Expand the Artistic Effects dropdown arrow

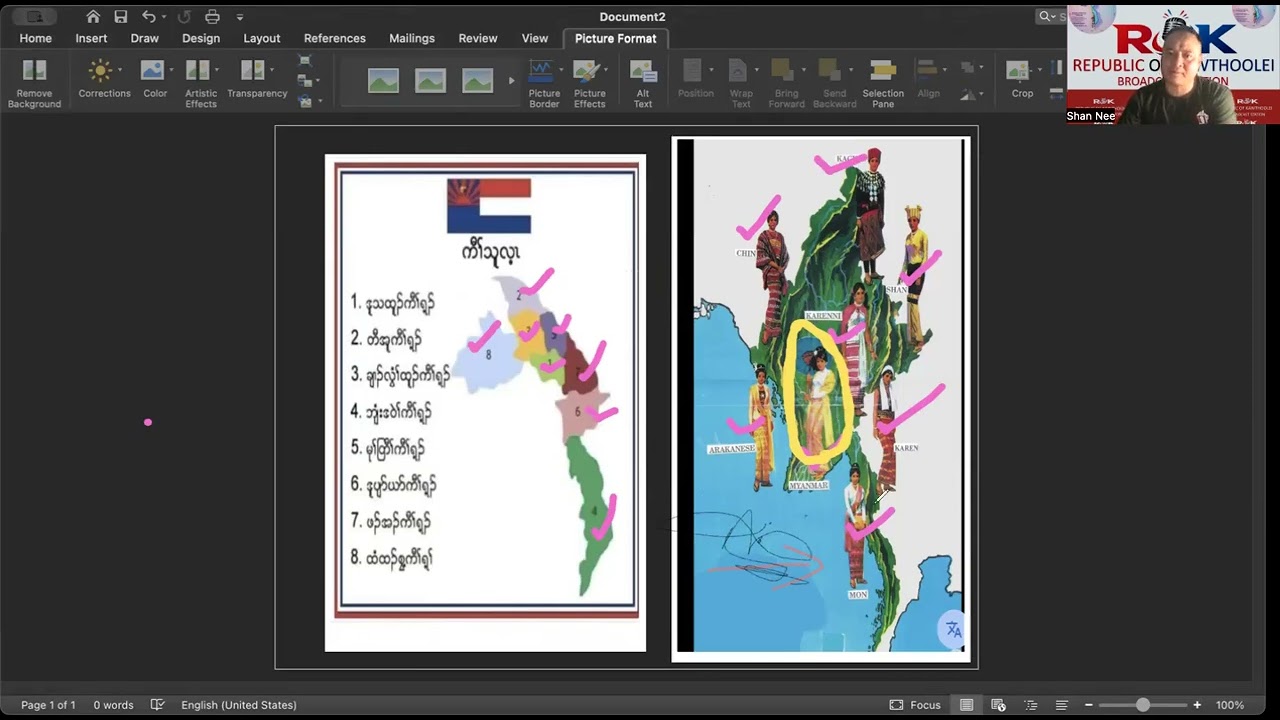(217, 70)
